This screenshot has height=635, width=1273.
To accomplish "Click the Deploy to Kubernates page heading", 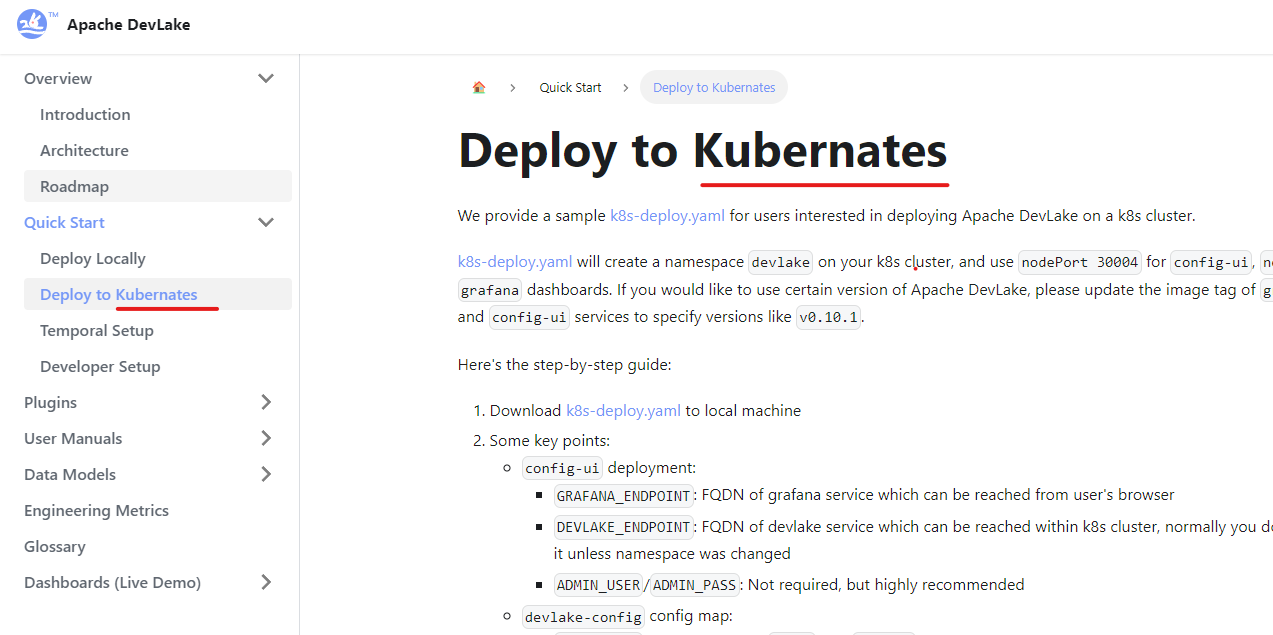I will click(702, 151).
